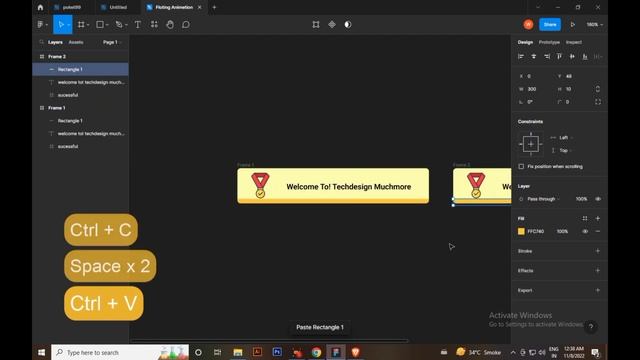The width and height of the screenshot is (640, 360).
Task: Open the Figma main menu icon
Action: (40, 24)
